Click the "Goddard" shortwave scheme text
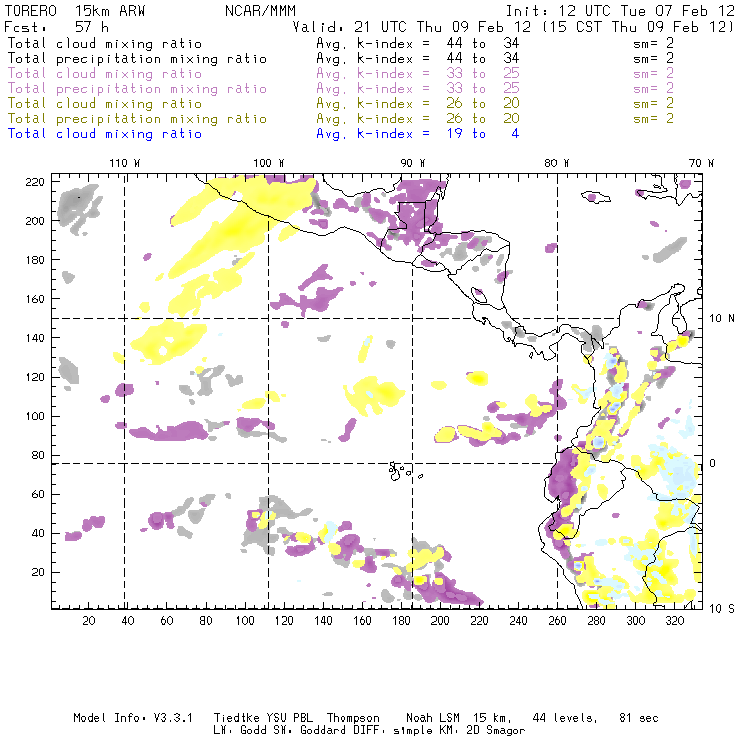This screenshot has height=740, width=740. [324, 731]
